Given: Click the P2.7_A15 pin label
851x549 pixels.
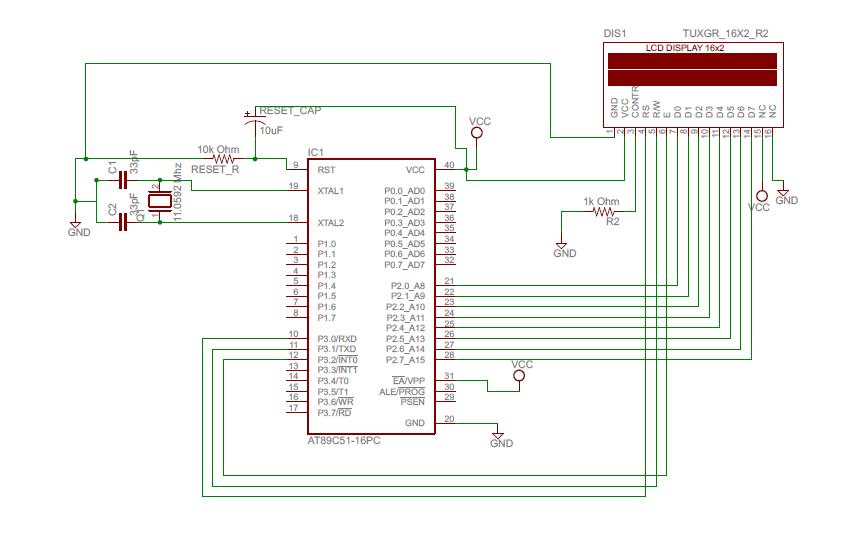Looking at the screenshot, I should coord(405,360).
